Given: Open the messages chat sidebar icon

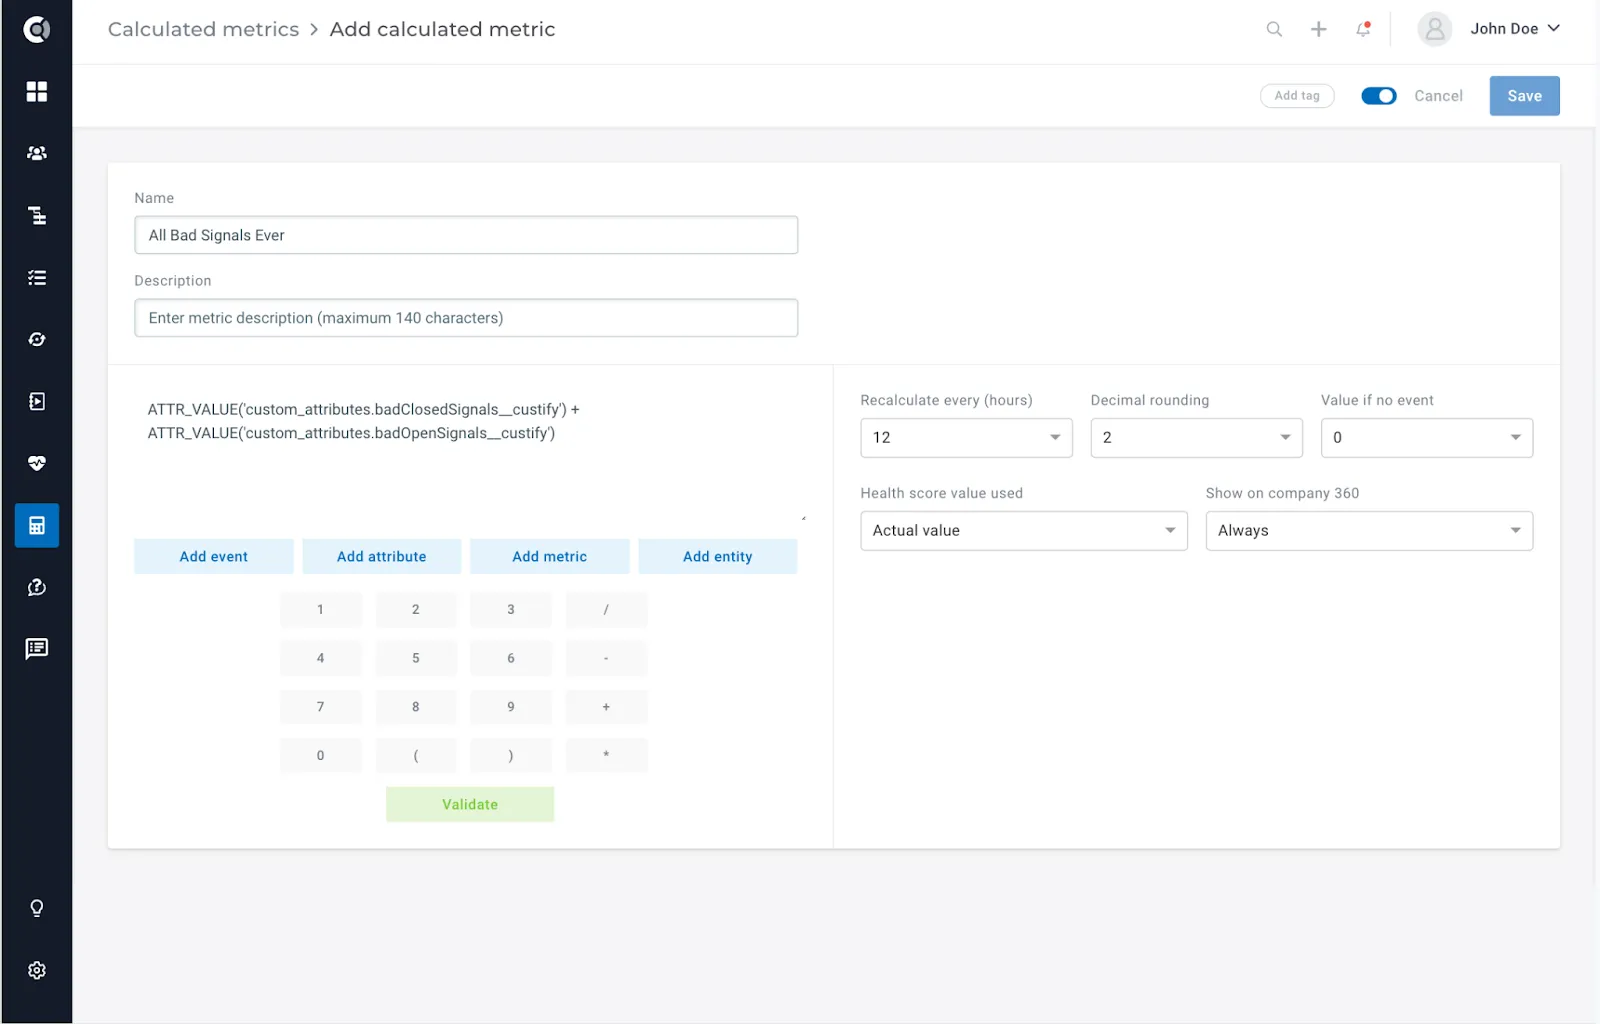Looking at the screenshot, I should pyautogui.click(x=37, y=649).
